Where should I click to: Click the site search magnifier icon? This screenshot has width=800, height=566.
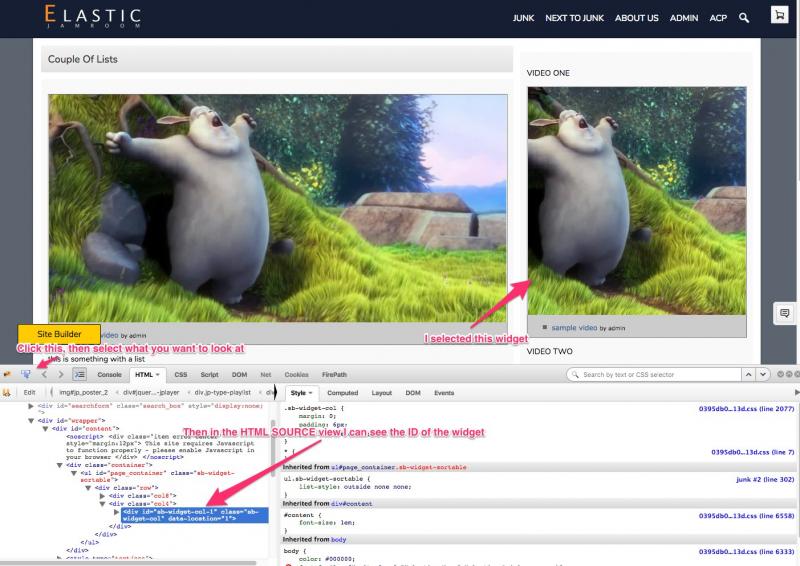pyautogui.click(x=743, y=18)
